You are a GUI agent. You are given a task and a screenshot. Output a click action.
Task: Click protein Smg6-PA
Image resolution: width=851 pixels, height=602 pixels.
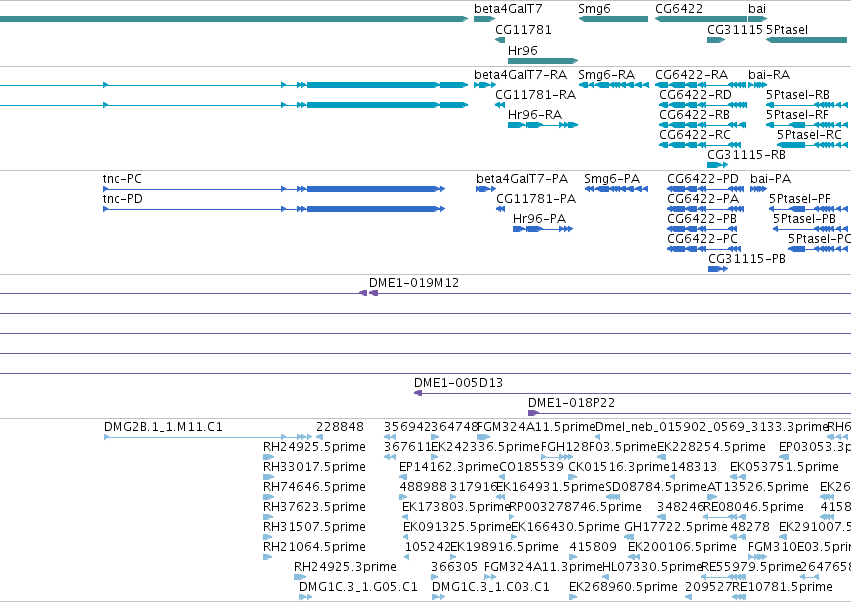[616, 189]
